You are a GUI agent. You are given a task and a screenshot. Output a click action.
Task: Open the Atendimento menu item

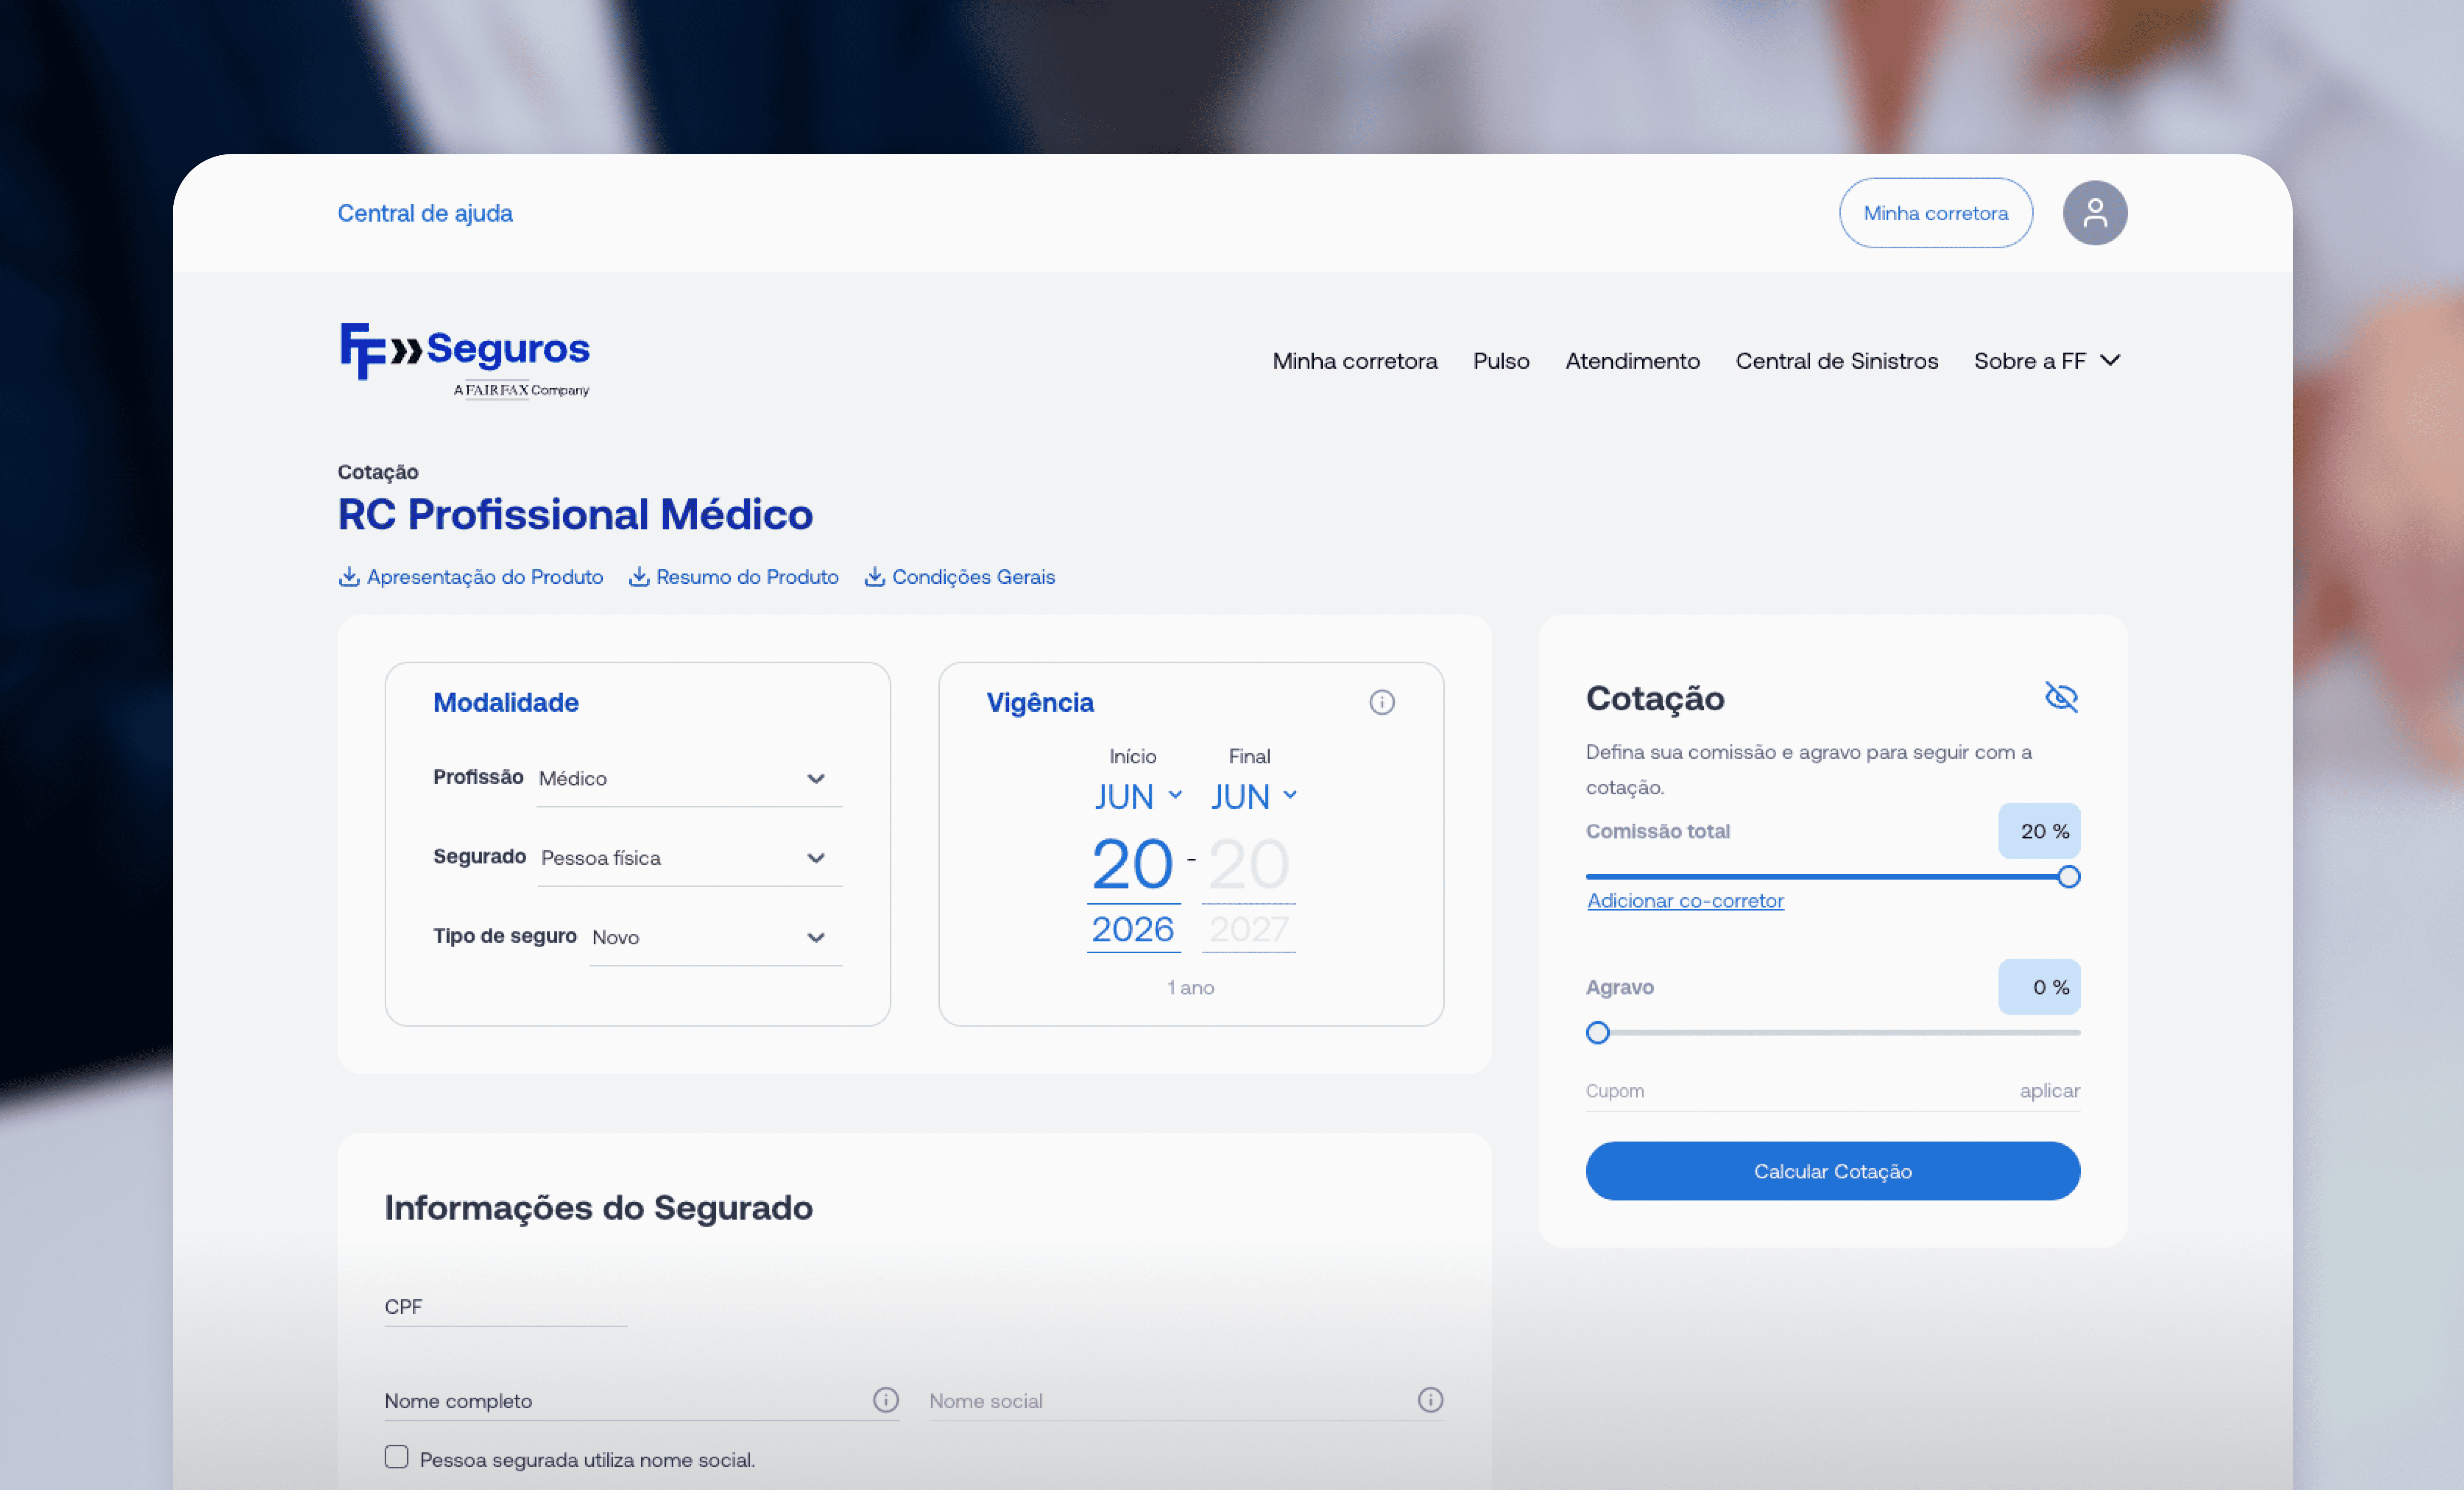coord(1632,361)
